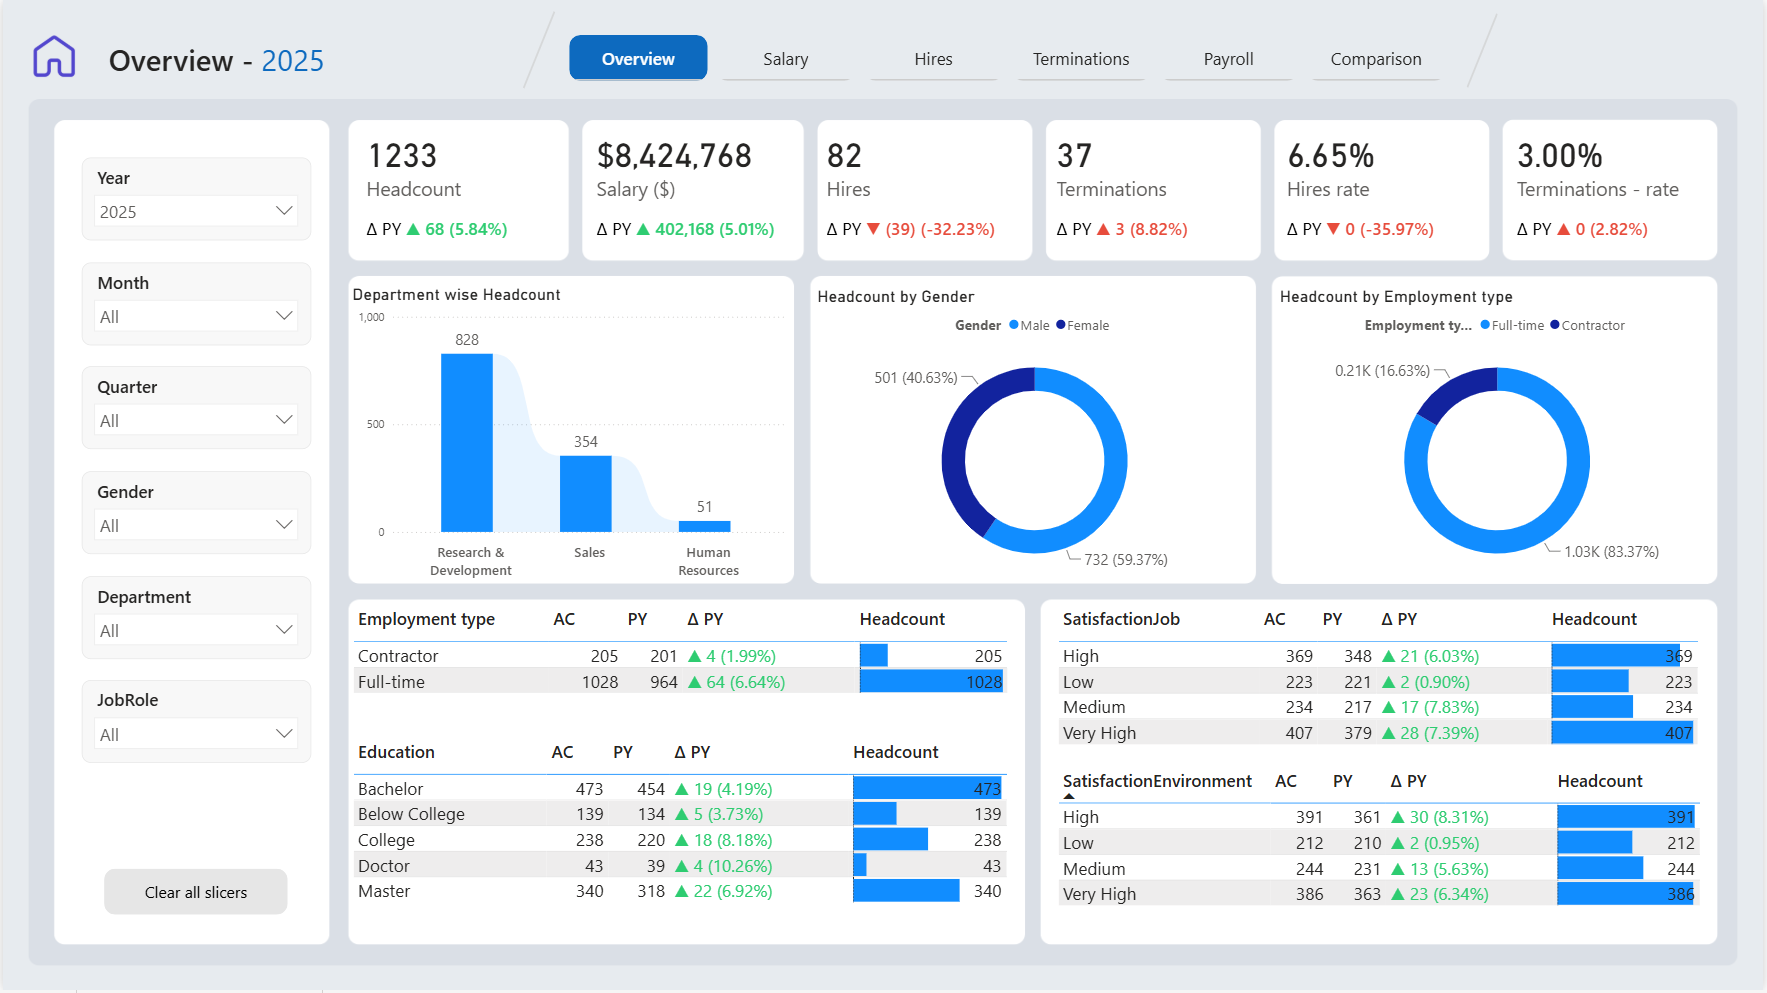
Task: Expand the JobRole slicer dropdown
Action: pyautogui.click(x=197, y=734)
